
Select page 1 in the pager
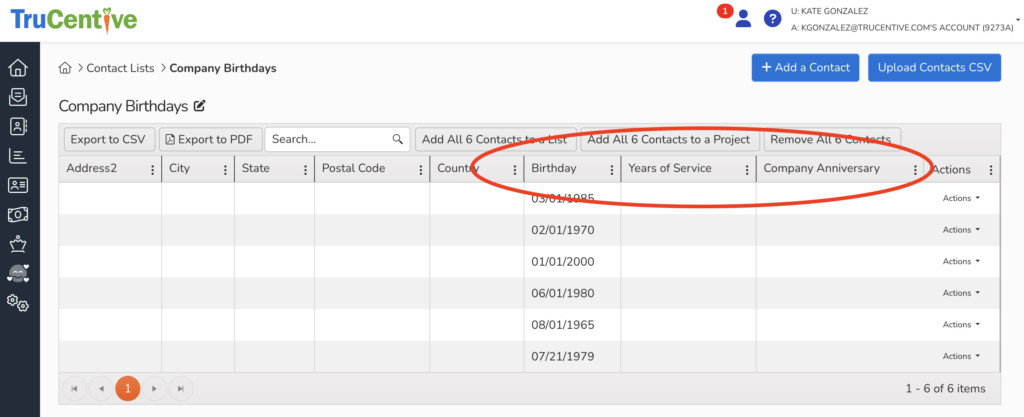[128, 388]
